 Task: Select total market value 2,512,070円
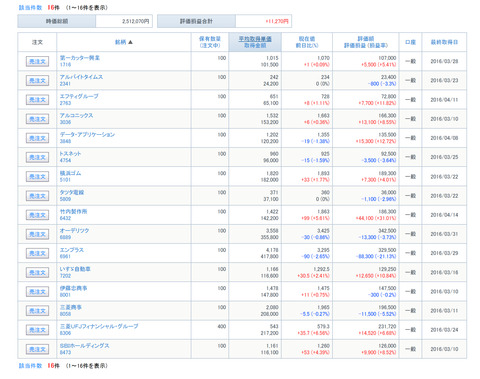tap(135, 21)
